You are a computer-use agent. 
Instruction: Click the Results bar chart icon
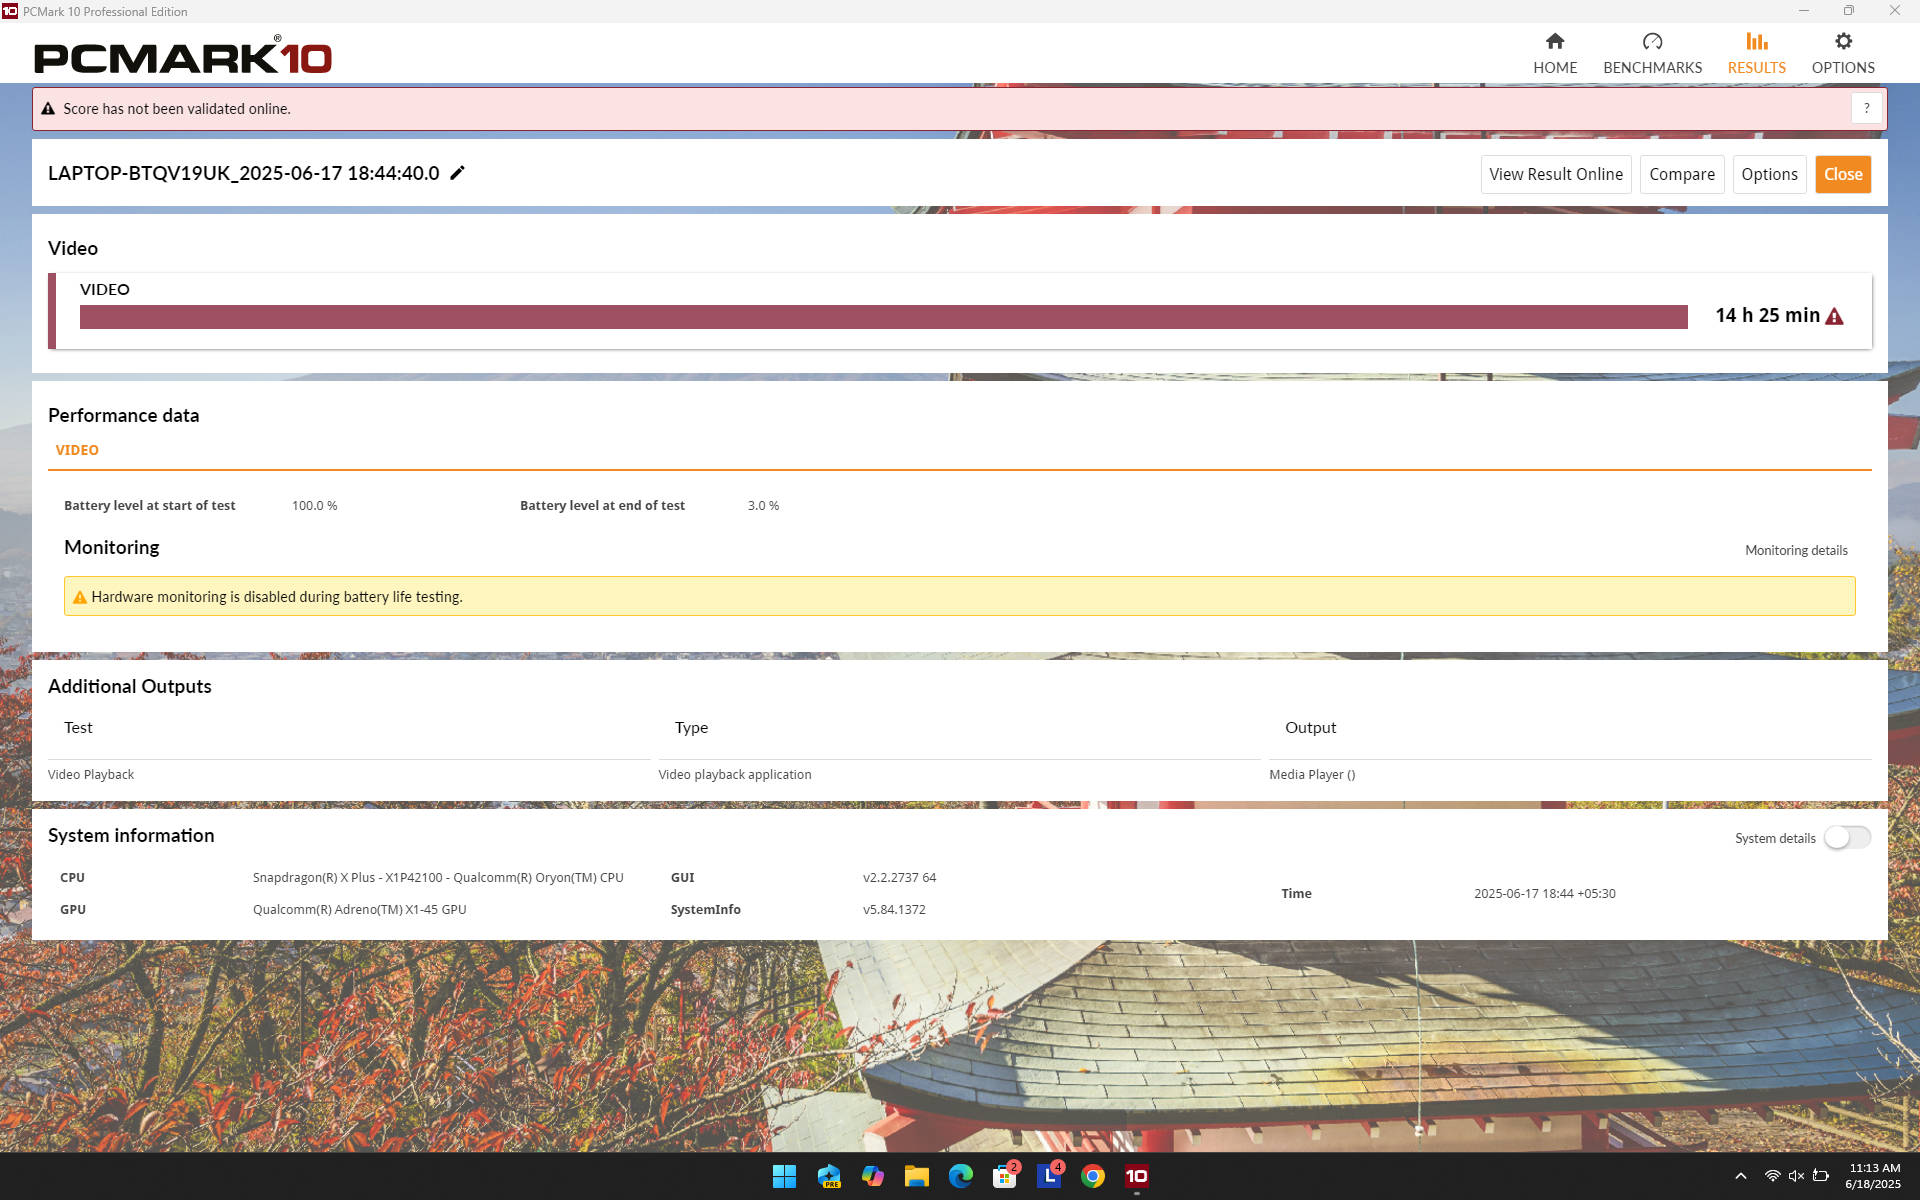[1756, 42]
